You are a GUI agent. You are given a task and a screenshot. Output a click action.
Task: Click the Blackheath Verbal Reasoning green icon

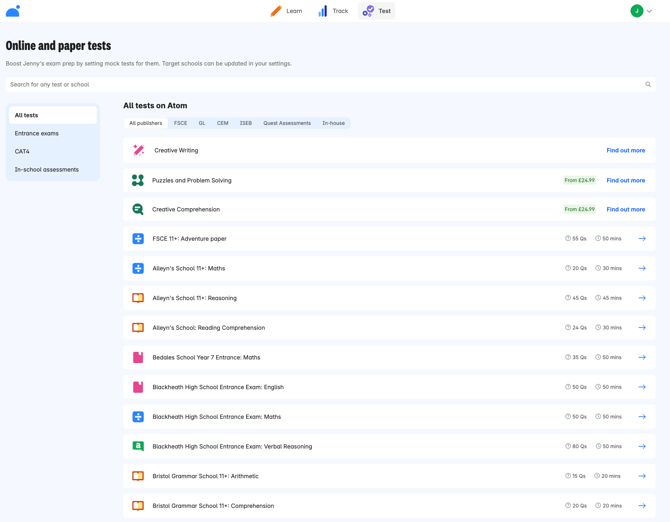point(138,446)
